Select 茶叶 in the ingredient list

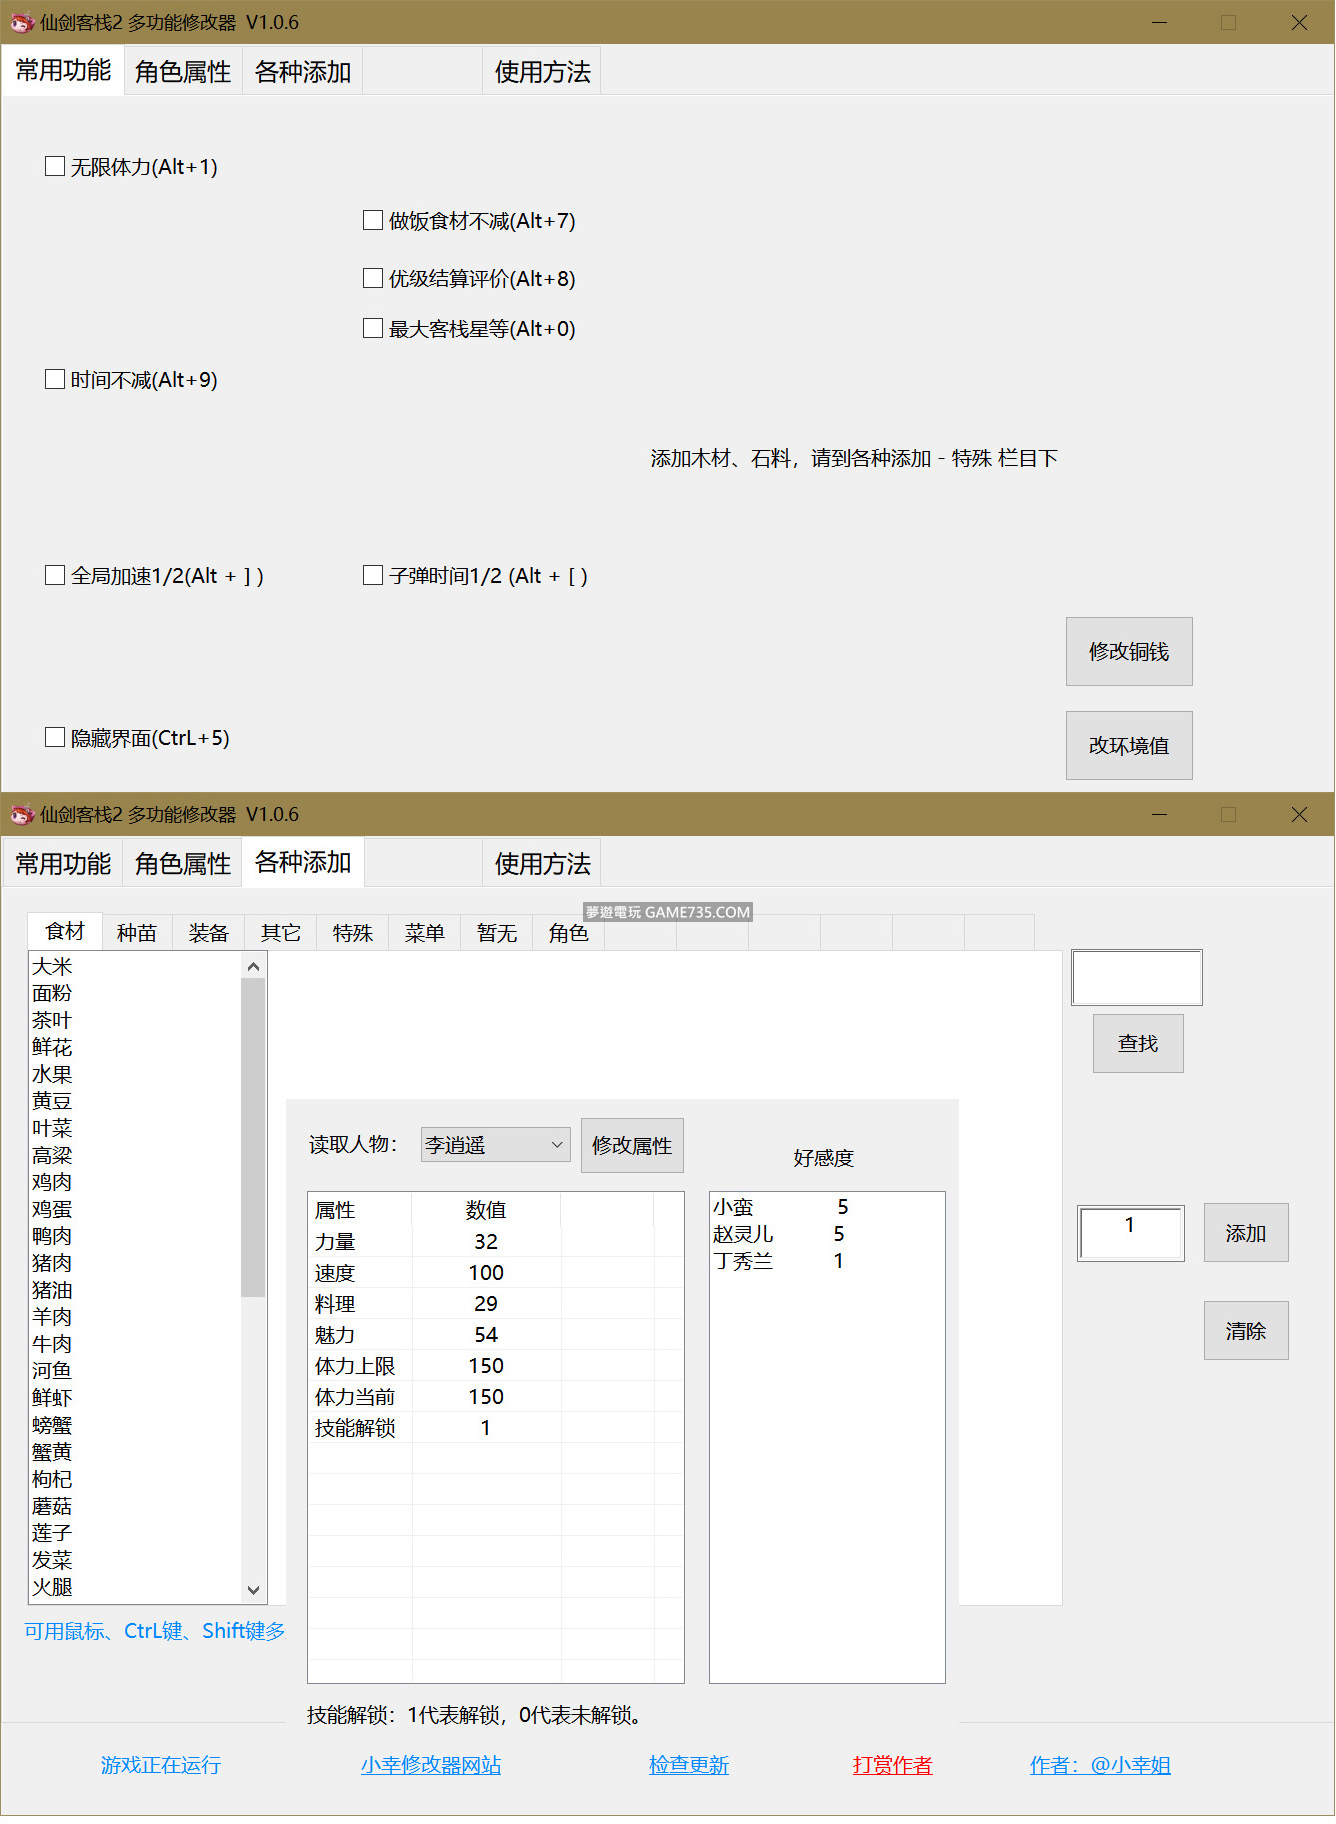(x=52, y=1021)
